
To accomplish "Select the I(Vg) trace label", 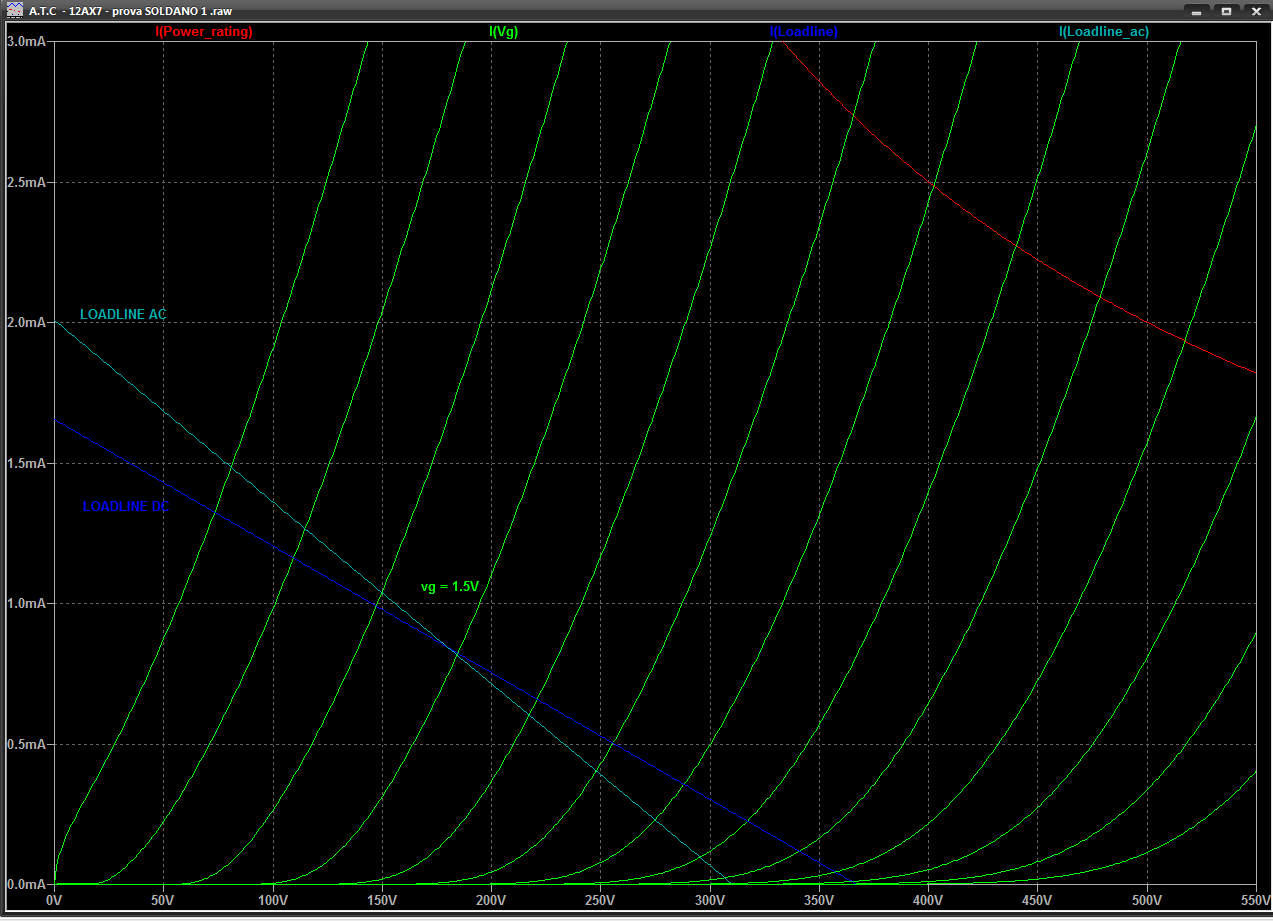I will pyautogui.click(x=503, y=32).
